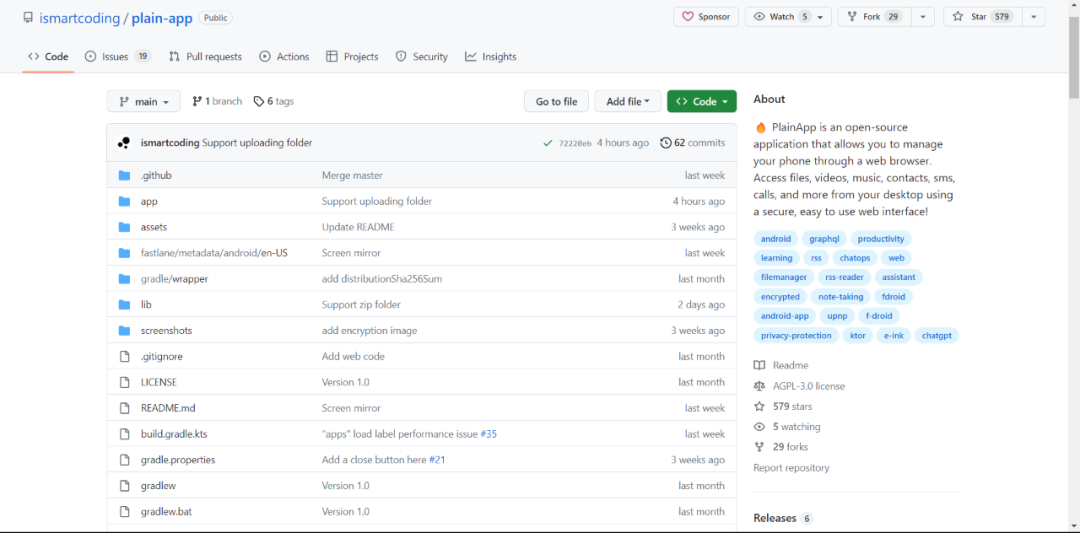
Task: Open commit hash 72220eb
Action: (x=574, y=143)
